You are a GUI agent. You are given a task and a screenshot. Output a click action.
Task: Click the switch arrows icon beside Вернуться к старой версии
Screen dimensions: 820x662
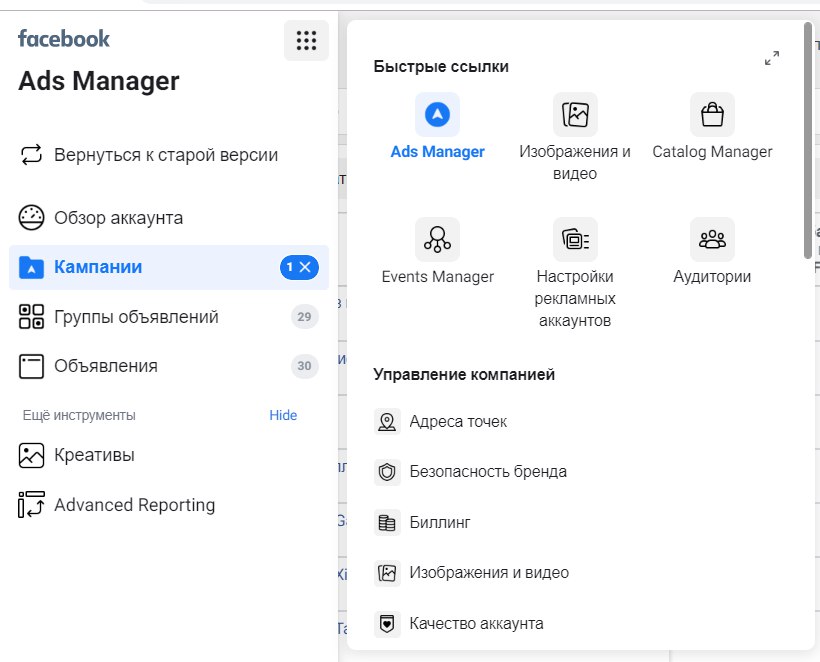[31, 155]
